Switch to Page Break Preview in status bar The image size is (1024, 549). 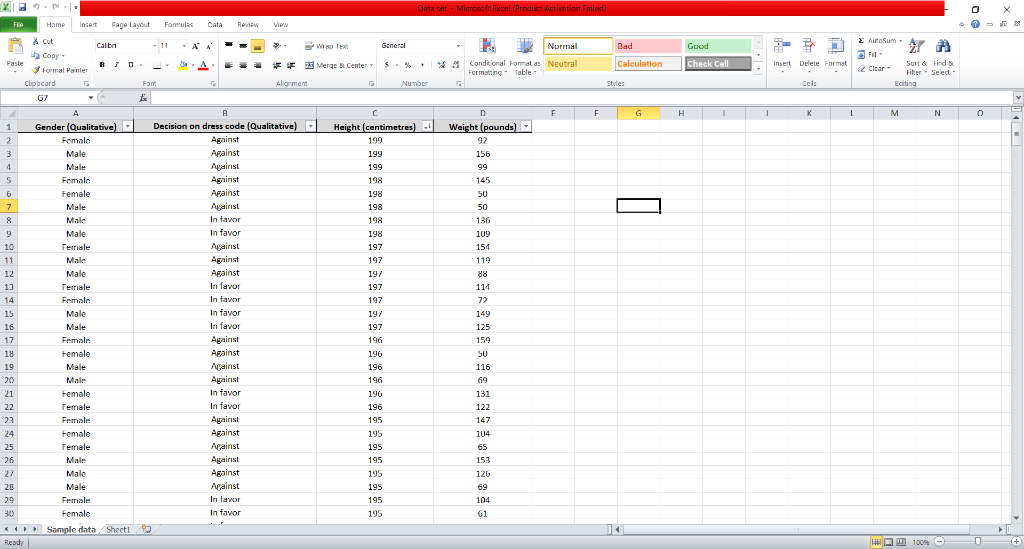click(901, 542)
